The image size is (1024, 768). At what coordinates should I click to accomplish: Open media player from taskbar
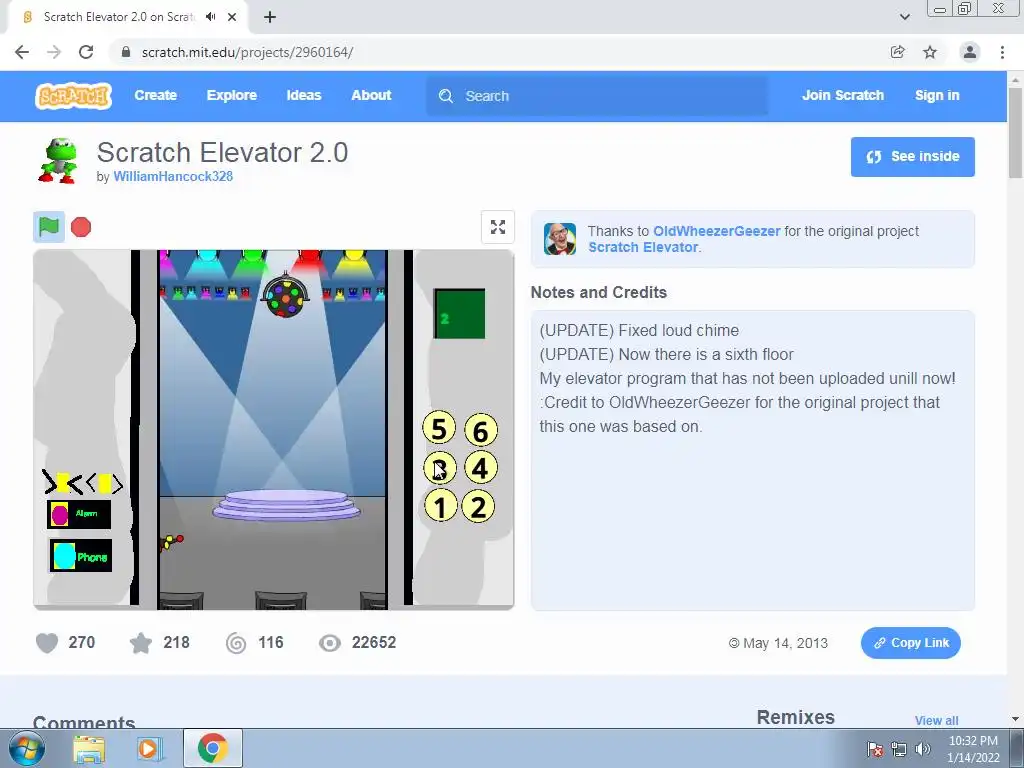pyautogui.click(x=149, y=748)
